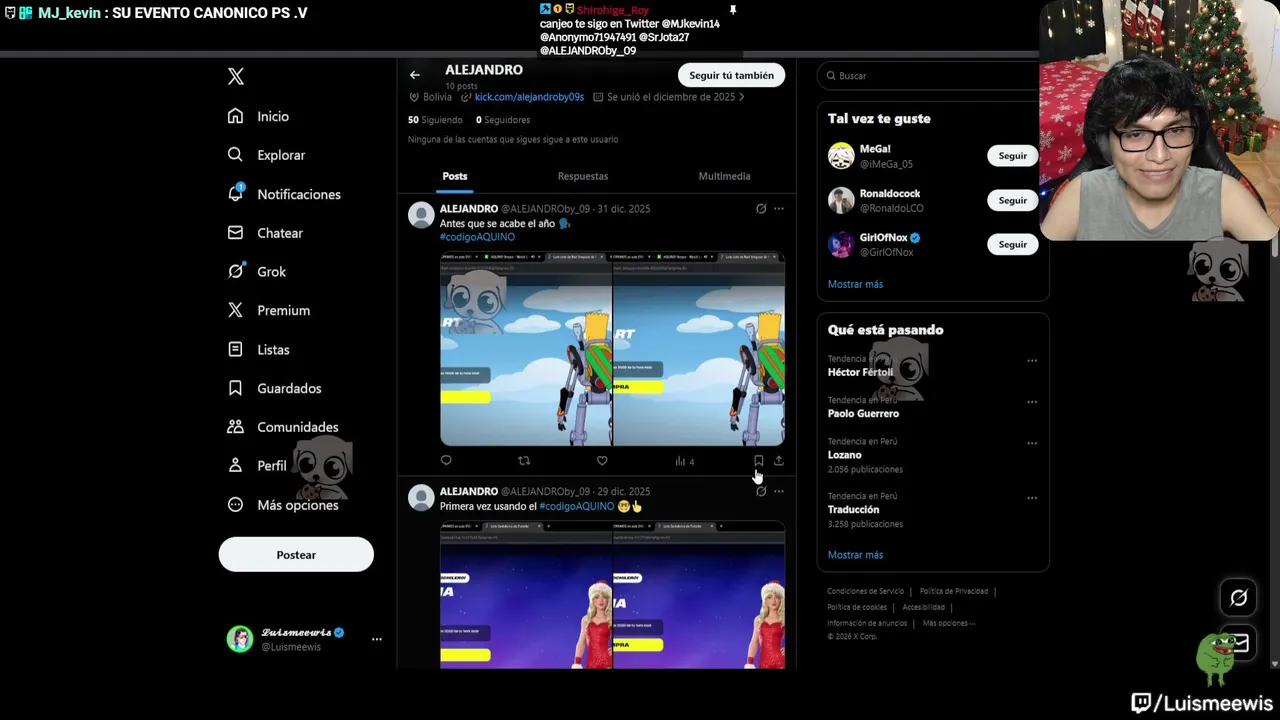Open Condiciones de Servicio link
The image size is (1280, 720).
click(x=865, y=591)
